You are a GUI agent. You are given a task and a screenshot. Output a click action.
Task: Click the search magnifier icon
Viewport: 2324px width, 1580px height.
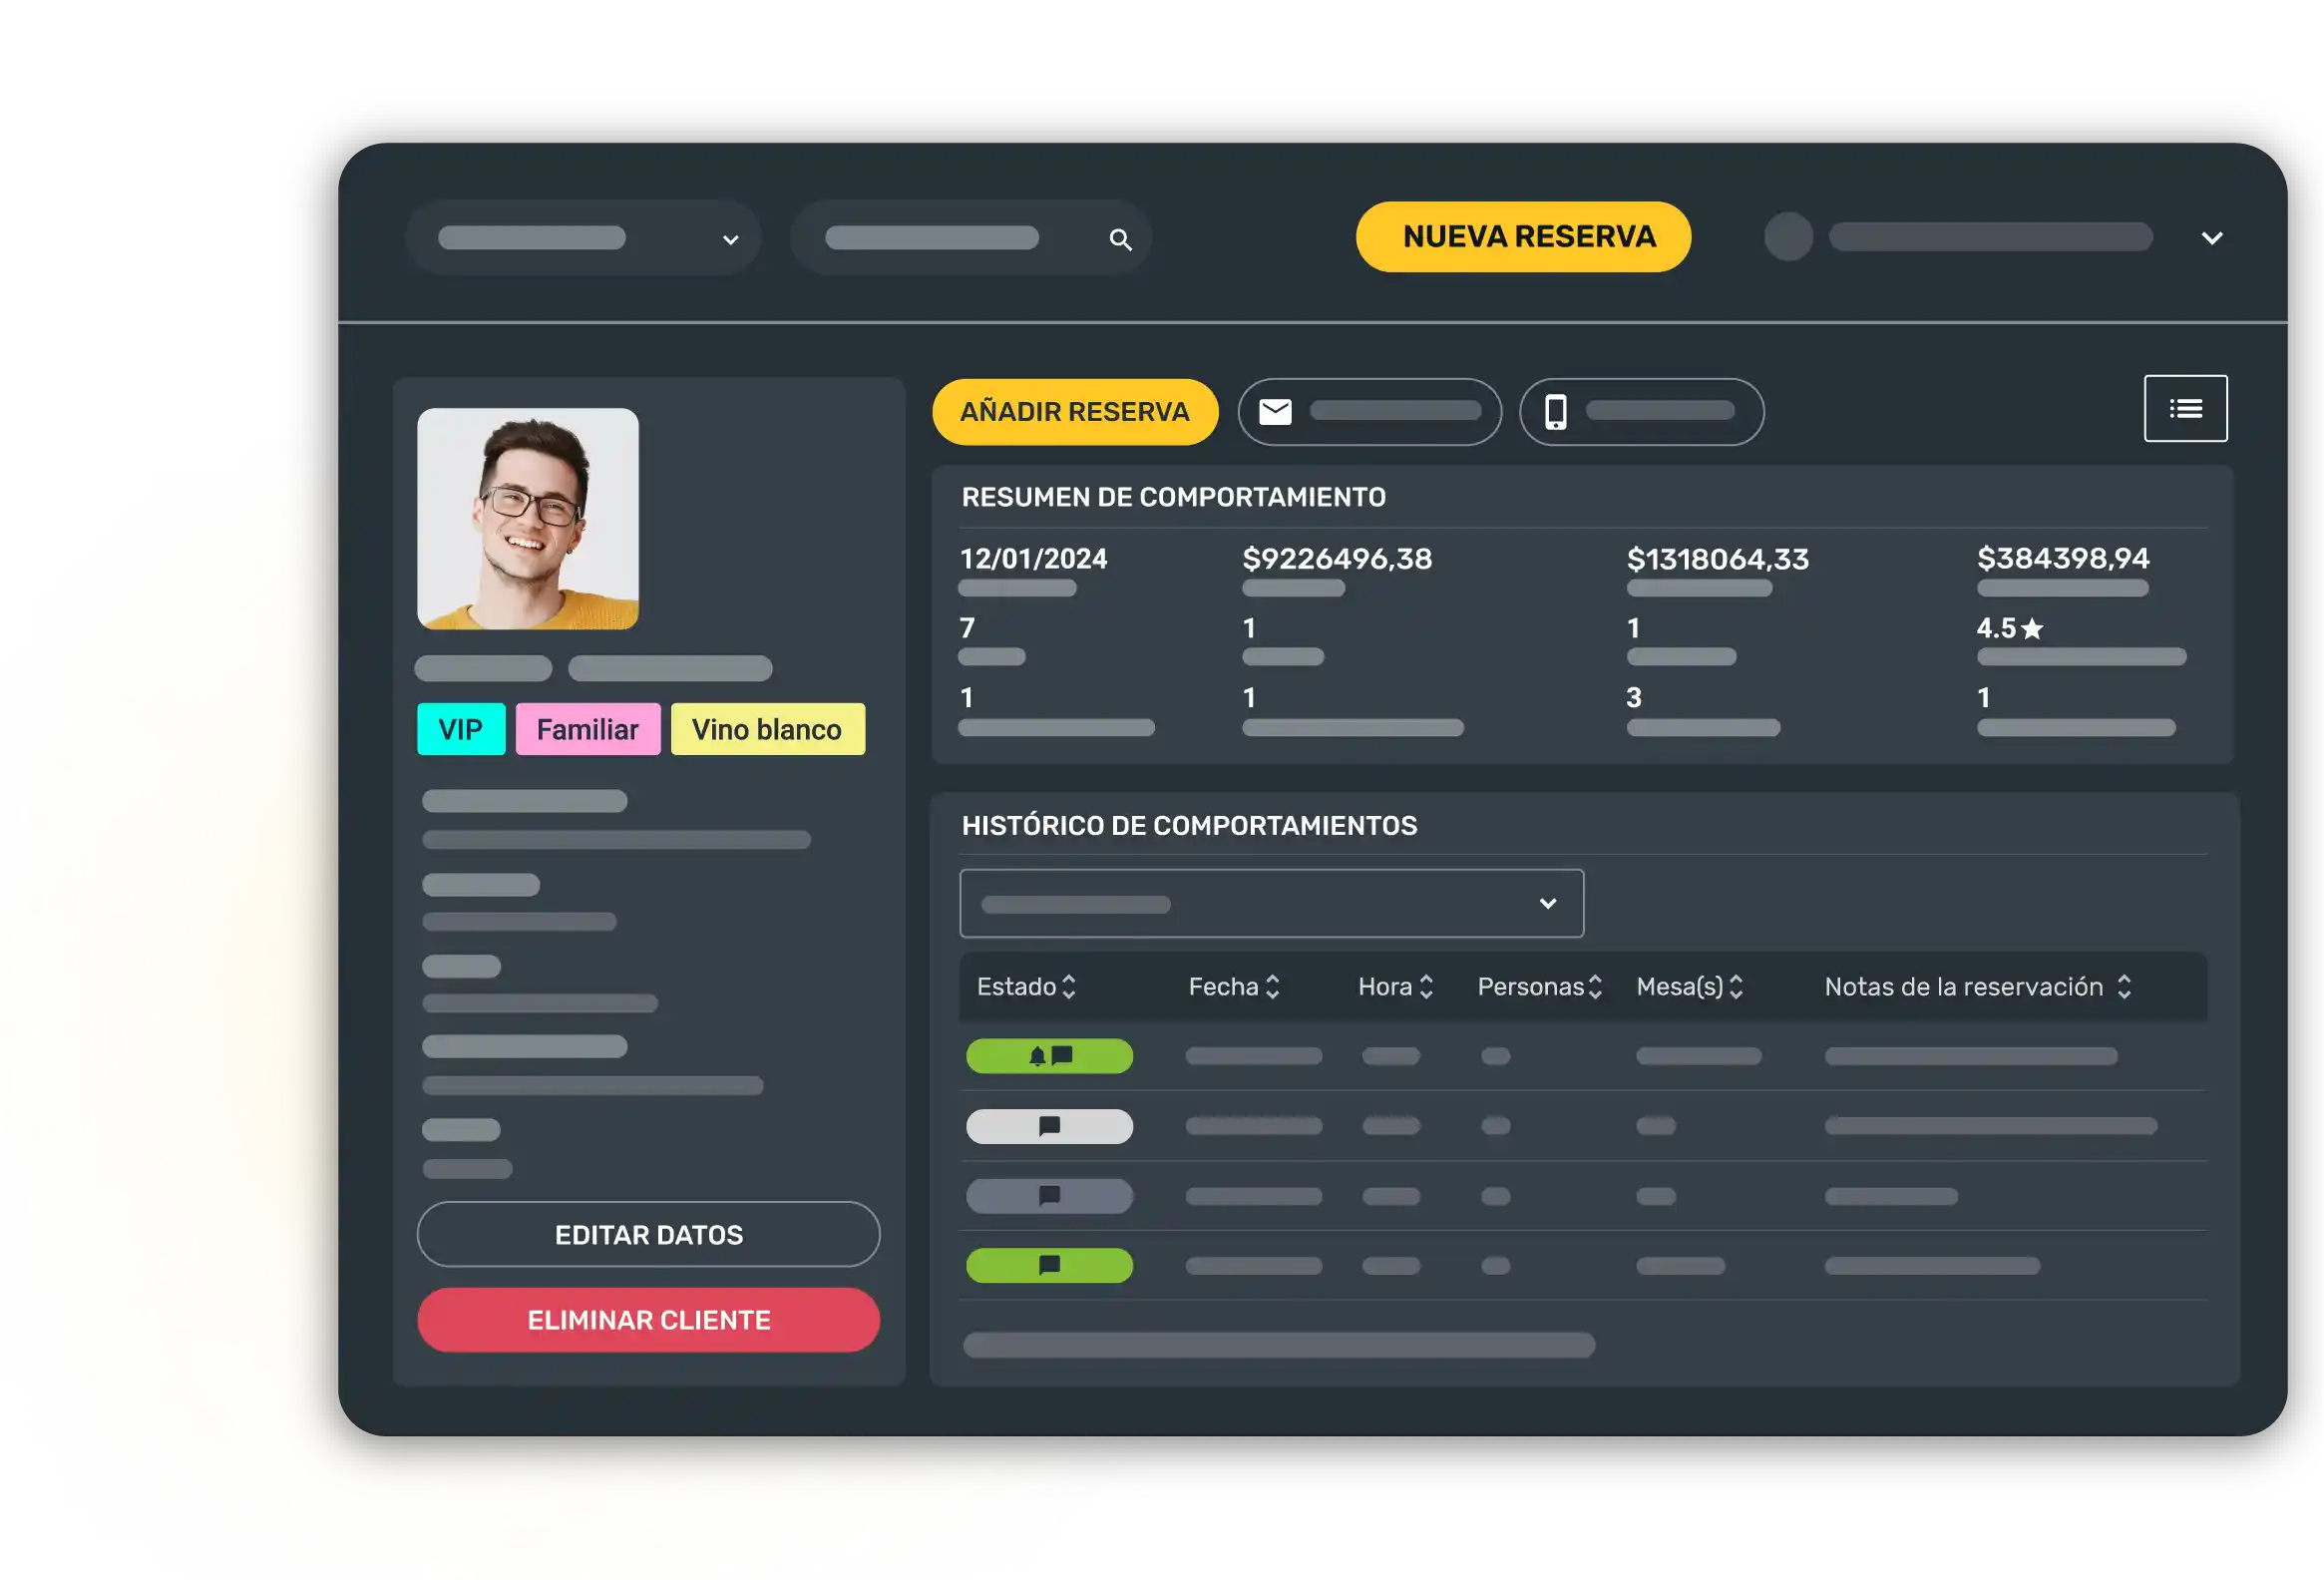[x=1120, y=240]
